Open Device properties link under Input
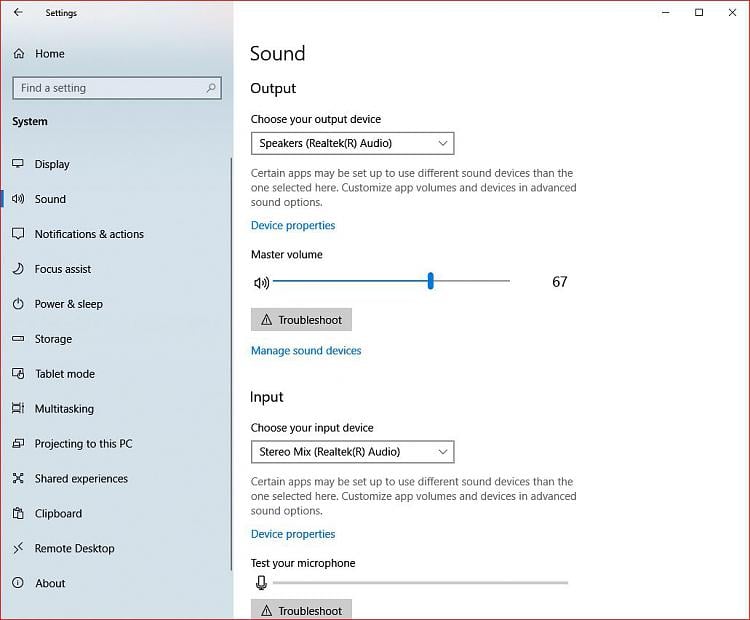The height and width of the screenshot is (620, 750). [x=293, y=534]
